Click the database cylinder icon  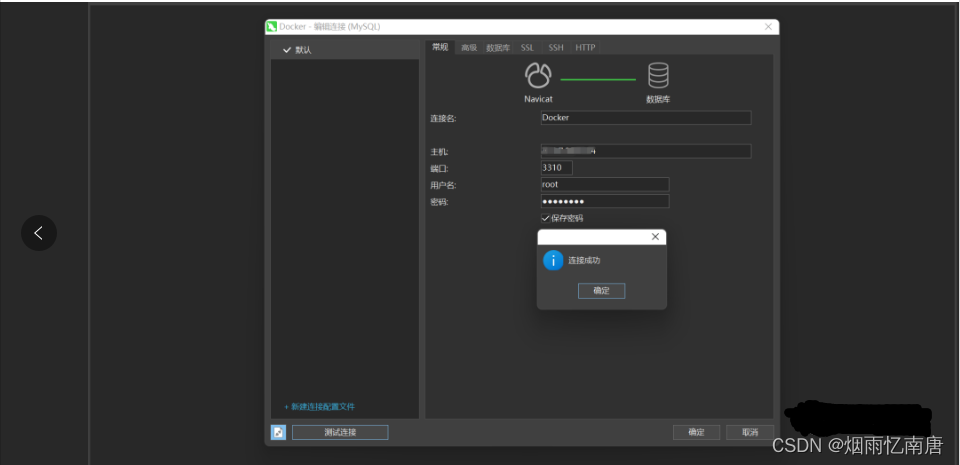658,76
